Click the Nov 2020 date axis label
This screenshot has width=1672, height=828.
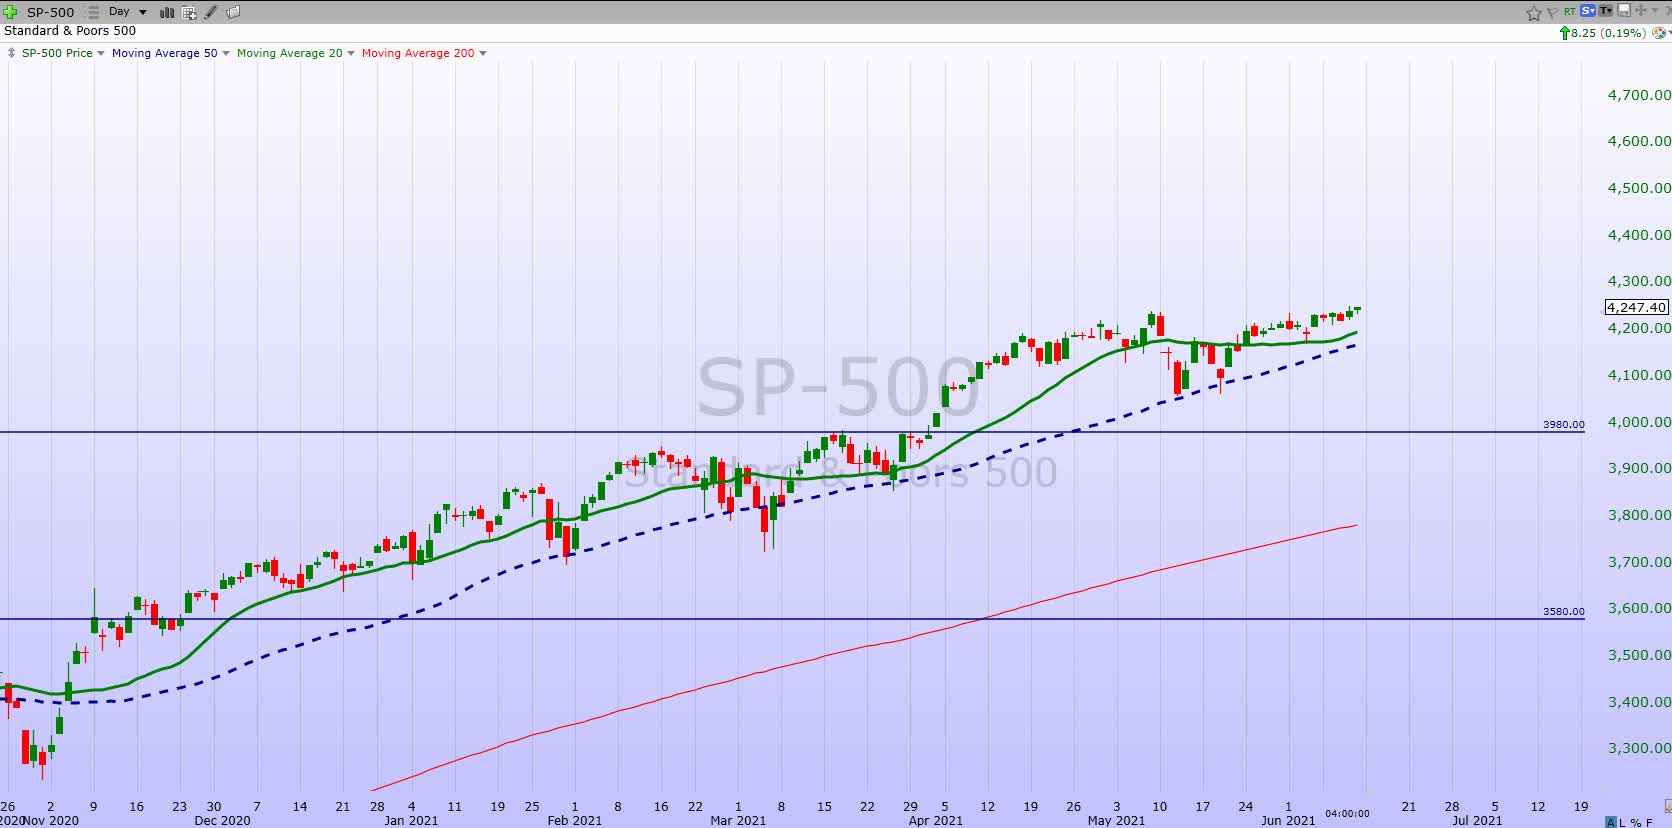tap(50, 820)
